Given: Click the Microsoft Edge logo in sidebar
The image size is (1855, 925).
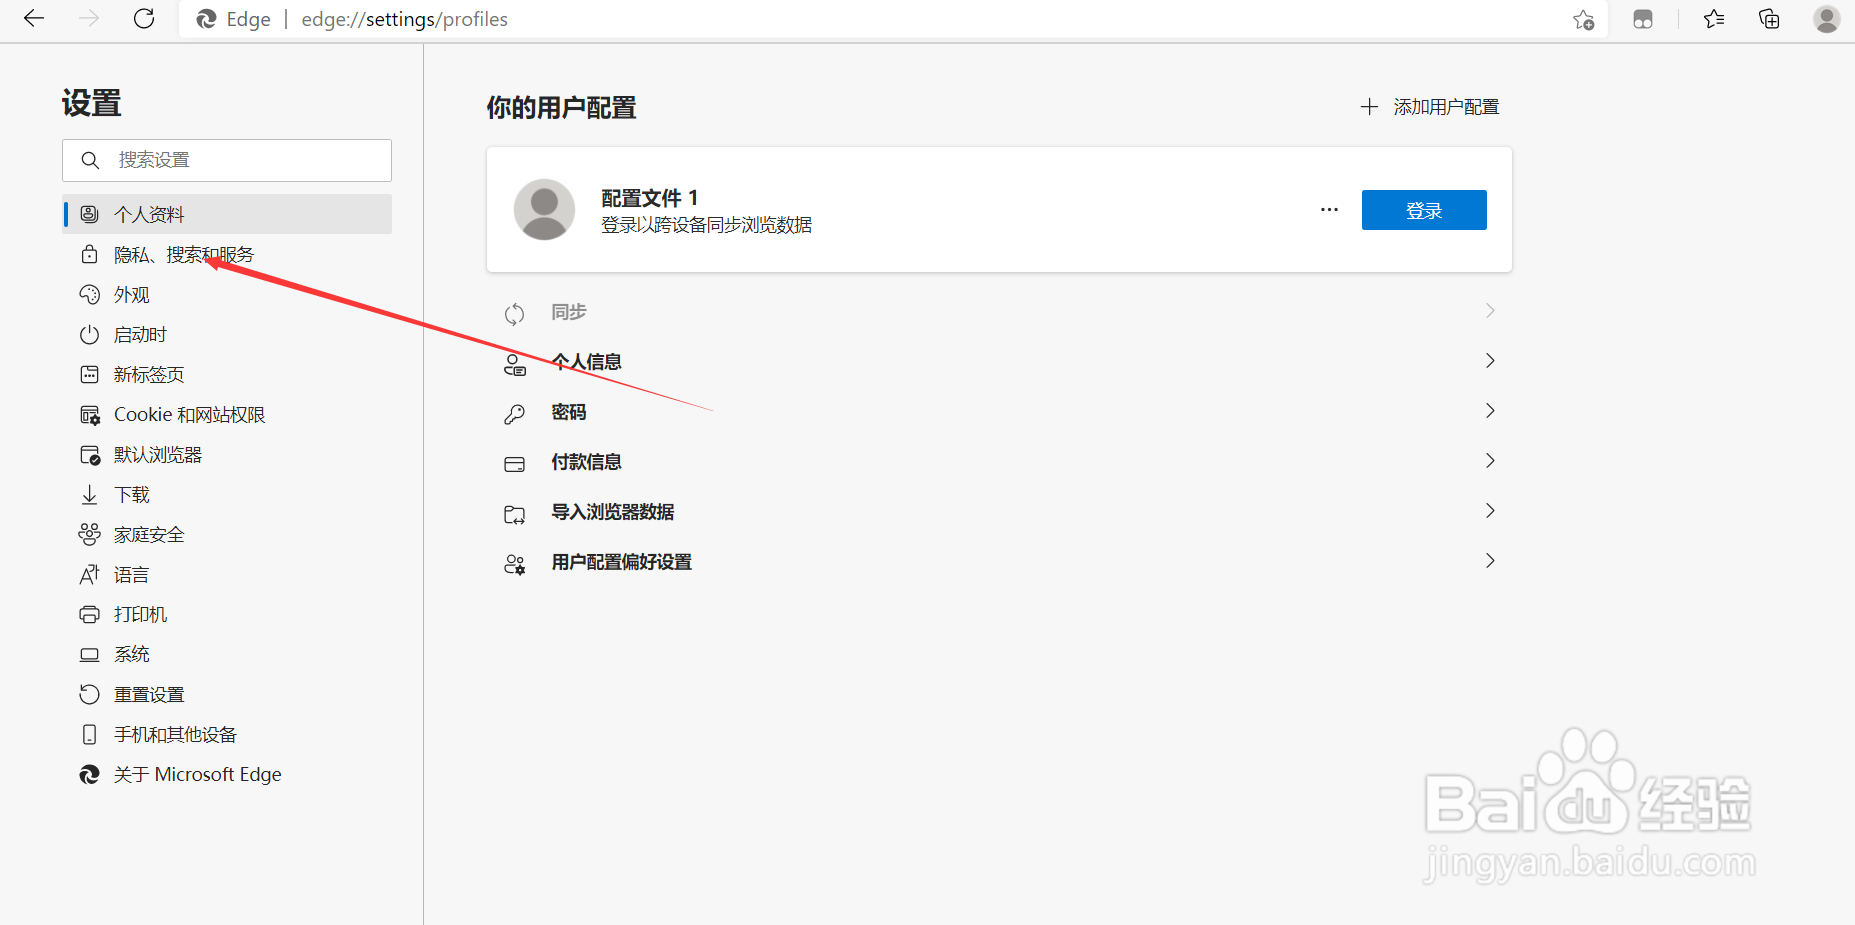Looking at the screenshot, I should 90,774.
